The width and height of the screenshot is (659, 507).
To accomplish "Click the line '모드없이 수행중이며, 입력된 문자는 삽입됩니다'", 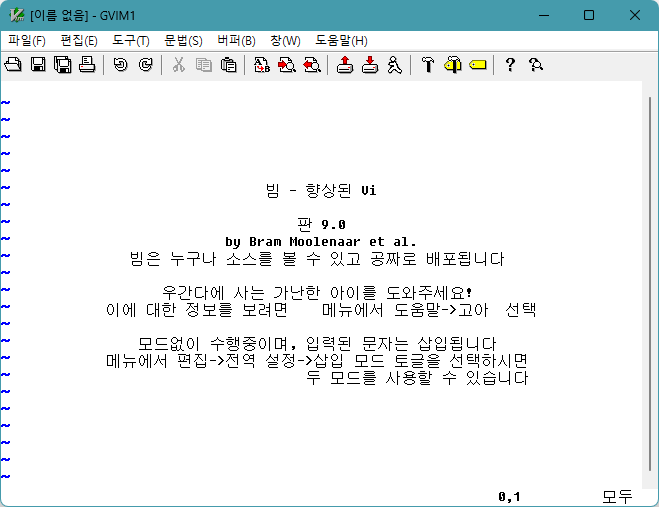I will coord(317,344).
